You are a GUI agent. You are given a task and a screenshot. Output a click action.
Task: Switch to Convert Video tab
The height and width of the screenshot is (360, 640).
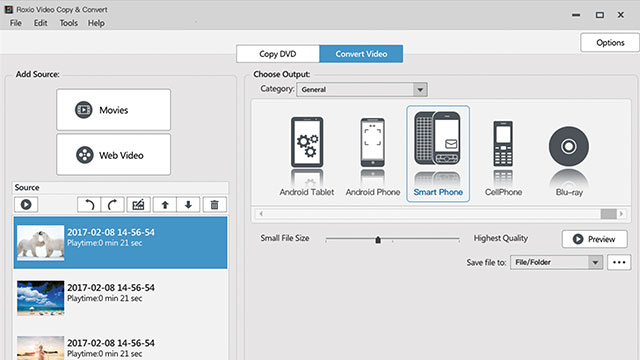(x=361, y=54)
